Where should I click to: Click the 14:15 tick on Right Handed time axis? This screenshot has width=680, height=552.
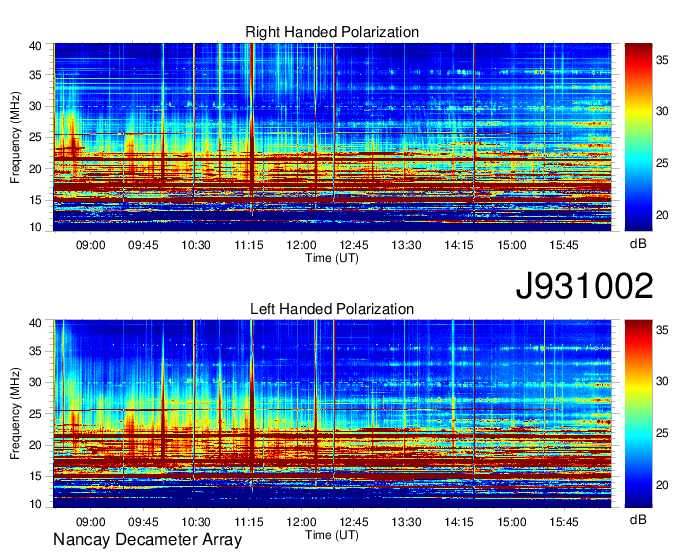click(x=459, y=245)
